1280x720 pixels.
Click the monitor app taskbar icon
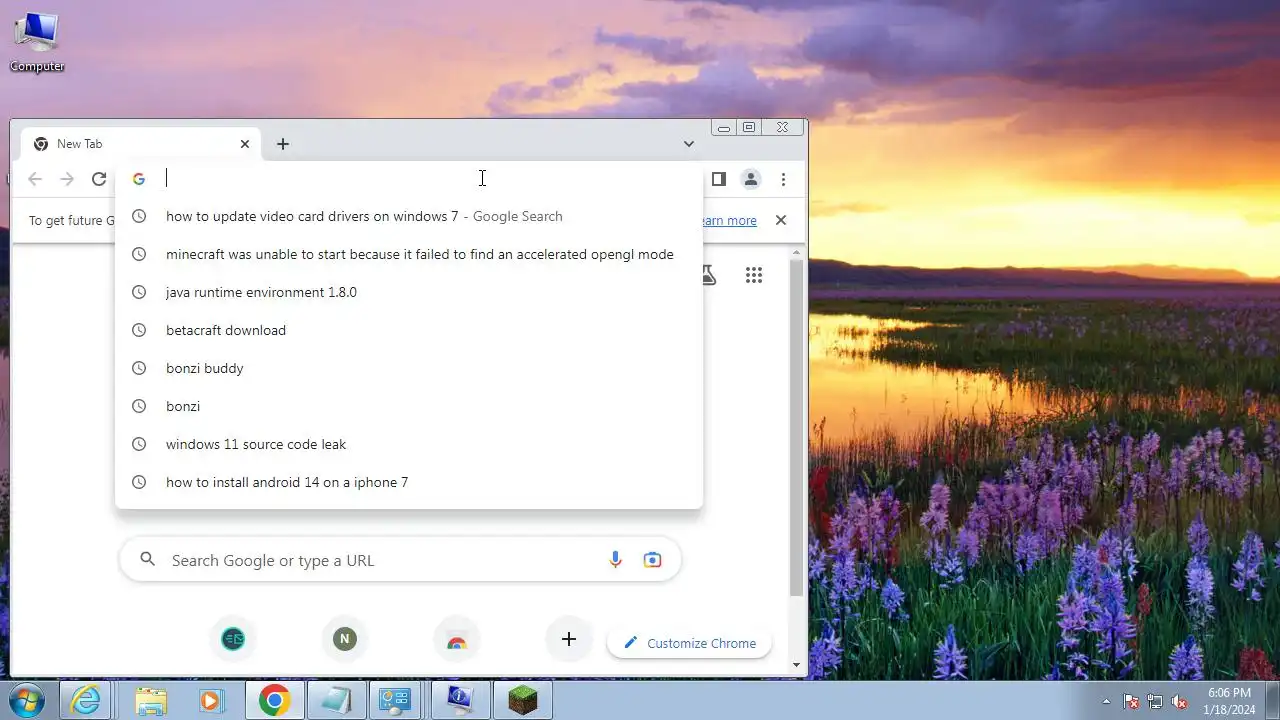click(460, 700)
